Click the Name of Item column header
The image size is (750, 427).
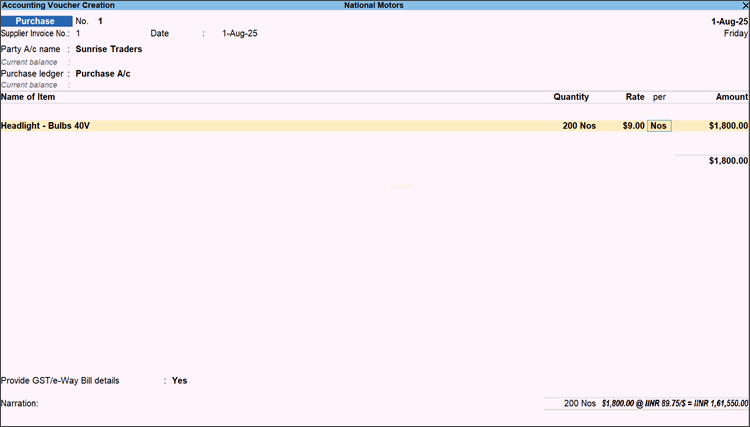click(x=28, y=97)
